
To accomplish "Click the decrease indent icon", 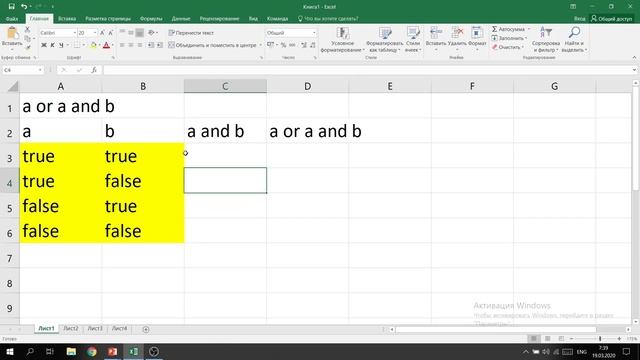I will pos(151,45).
